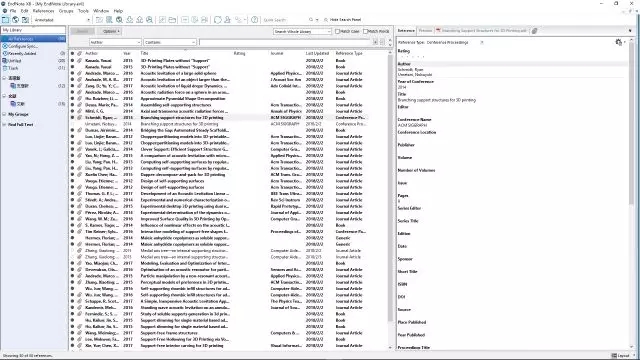
Task: Click the Find Full Text toolbar icon
Action: [x=149, y=20]
